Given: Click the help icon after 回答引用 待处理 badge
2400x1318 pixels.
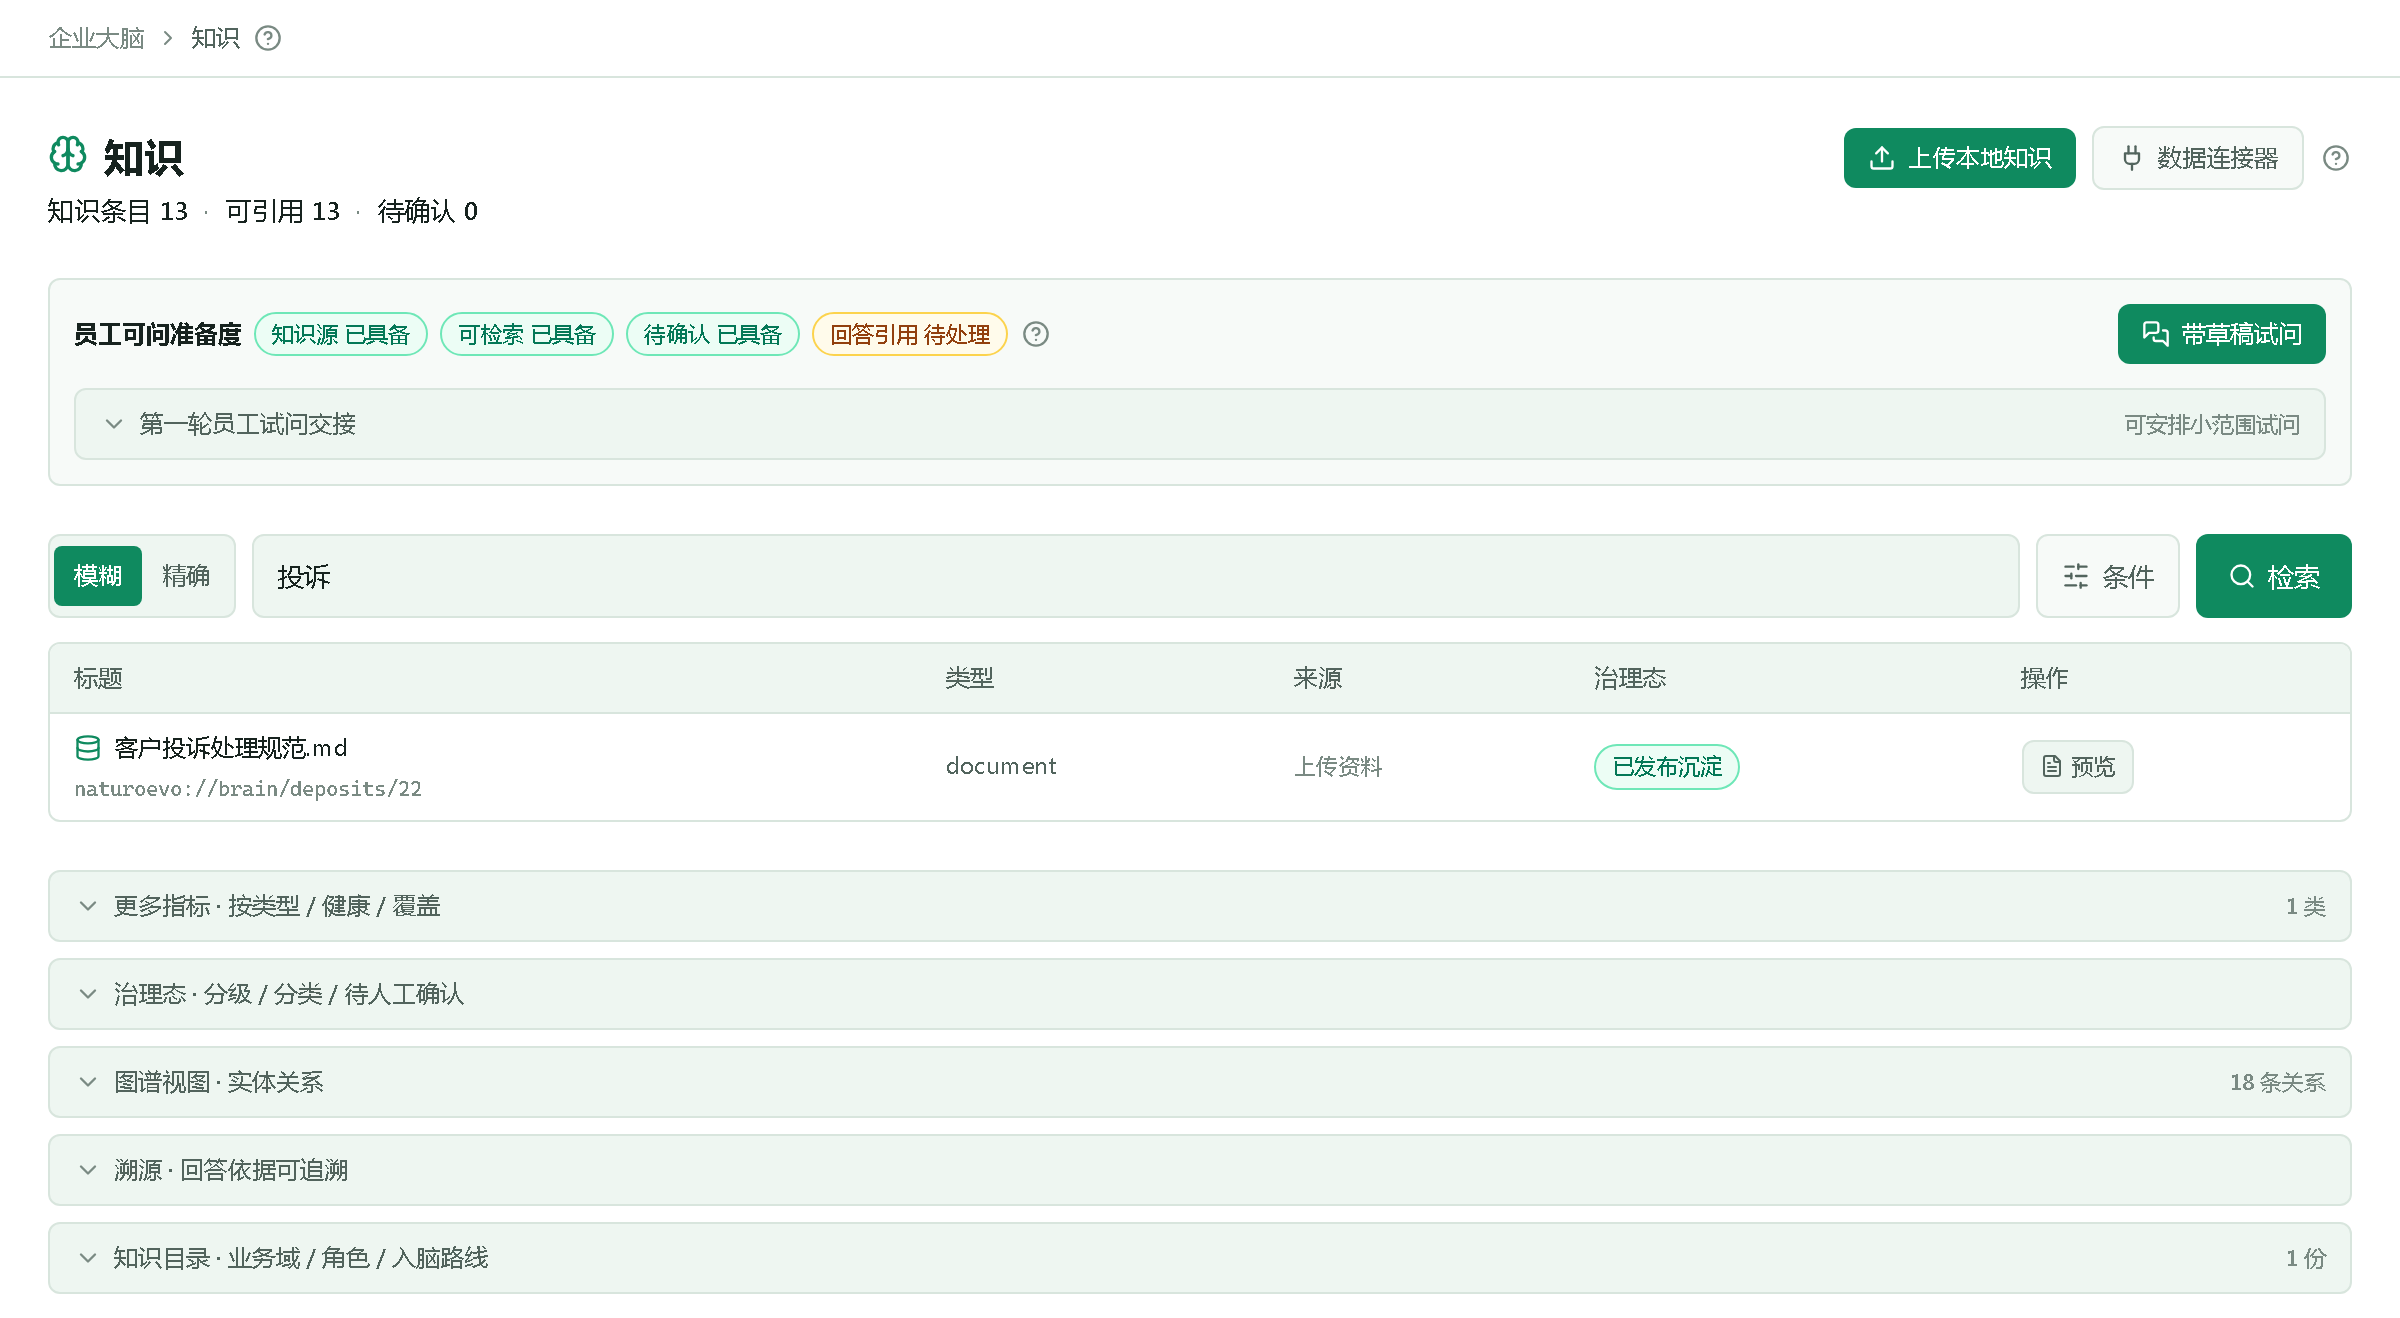Looking at the screenshot, I should click(1036, 334).
